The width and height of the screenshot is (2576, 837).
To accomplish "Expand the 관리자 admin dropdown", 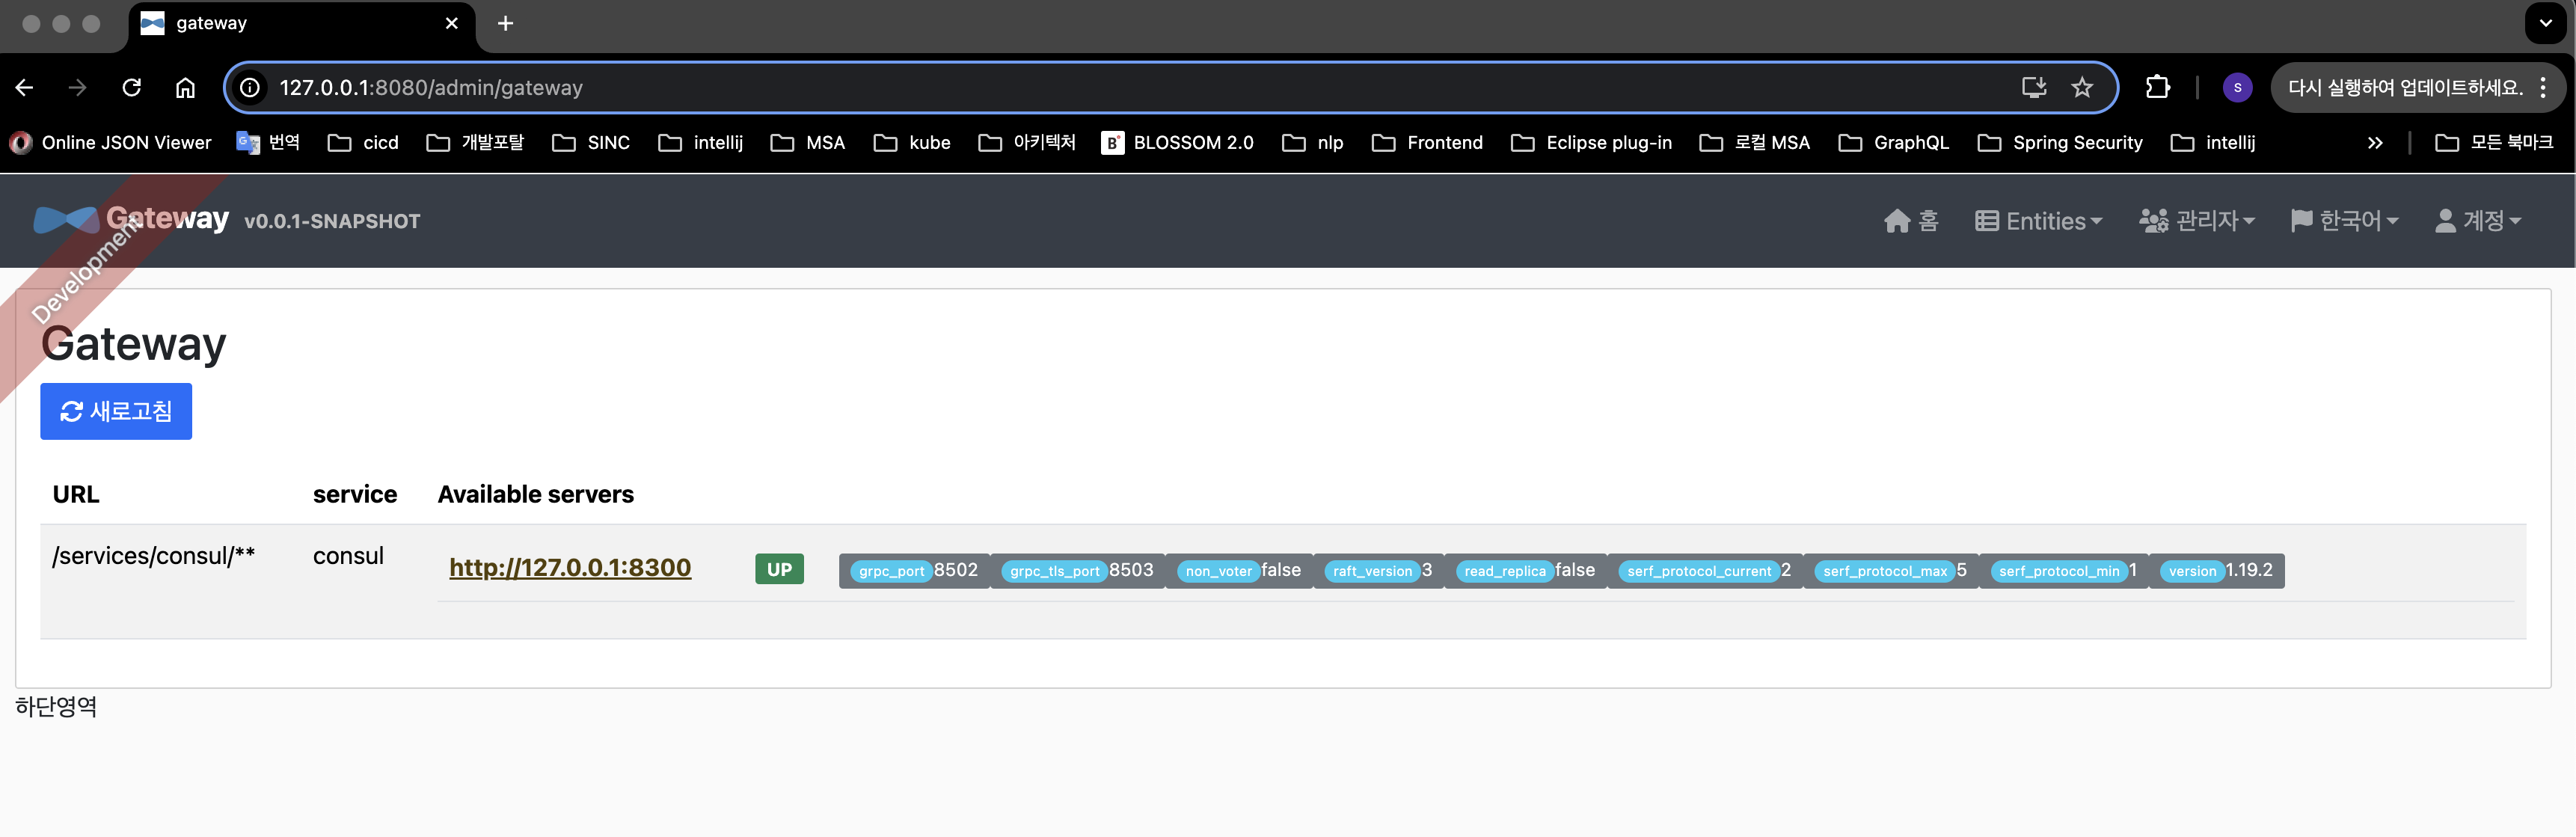I will tap(2196, 221).
